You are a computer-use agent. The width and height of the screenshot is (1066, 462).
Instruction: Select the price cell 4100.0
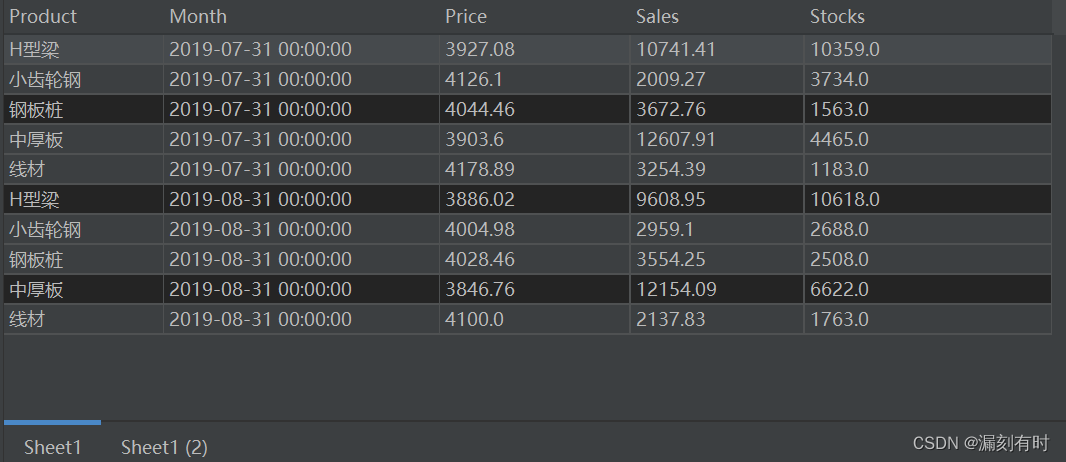(475, 319)
